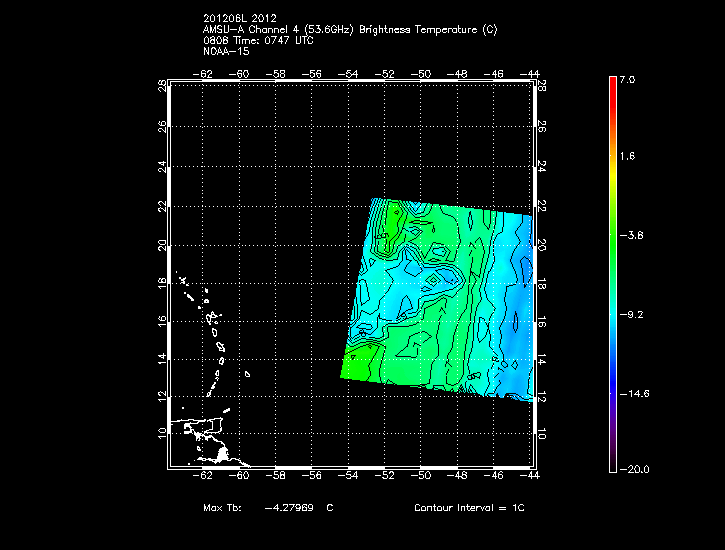Click the -44 longitude label on the top axis
The width and height of the screenshot is (725, 550).
pos(530,73)
